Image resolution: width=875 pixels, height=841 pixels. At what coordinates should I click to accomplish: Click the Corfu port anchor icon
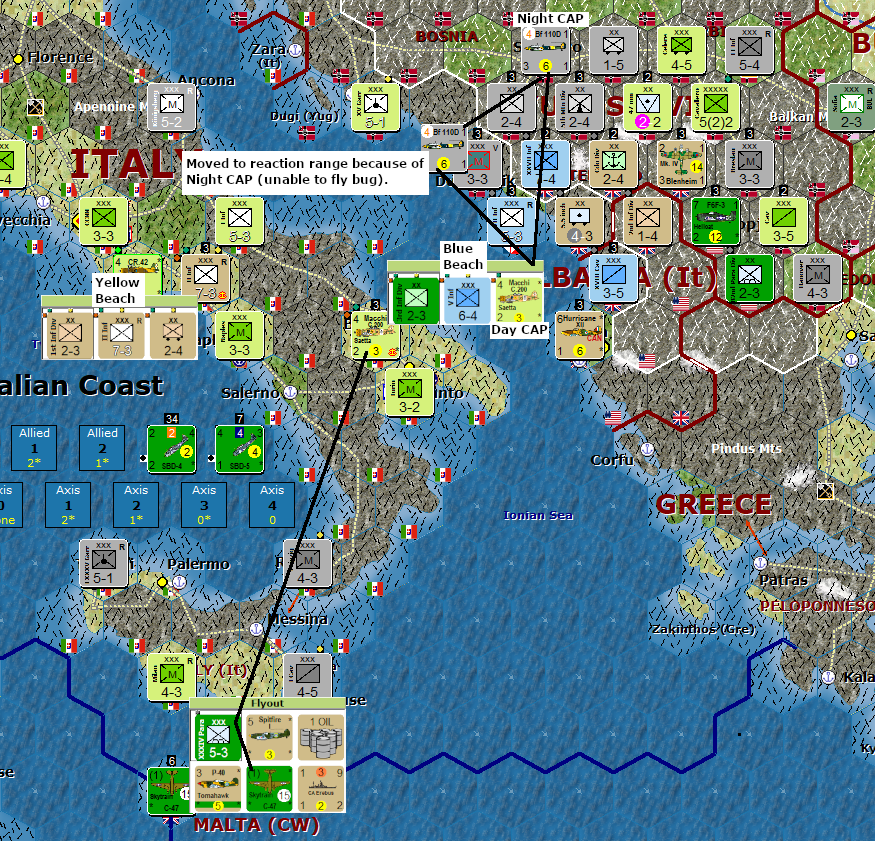tap(647, 449)
